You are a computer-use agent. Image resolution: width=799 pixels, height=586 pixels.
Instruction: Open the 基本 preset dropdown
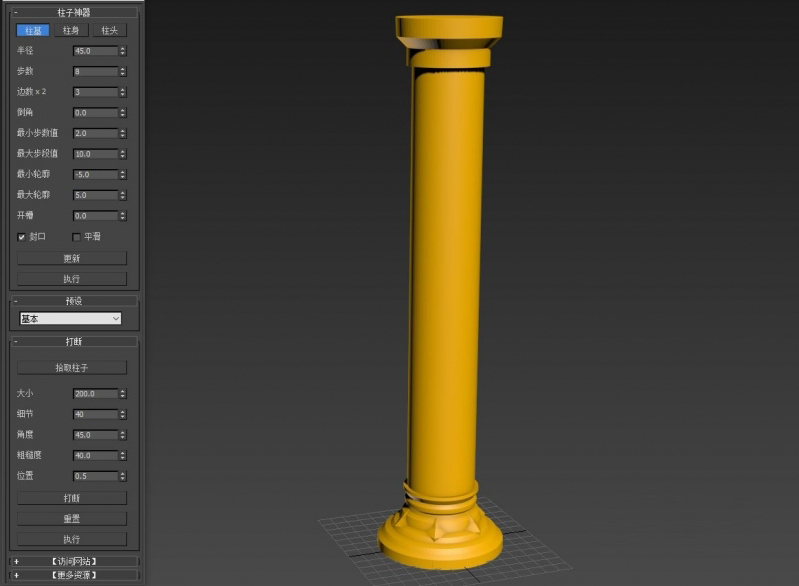pyautogui.click(x=70, y=319)
